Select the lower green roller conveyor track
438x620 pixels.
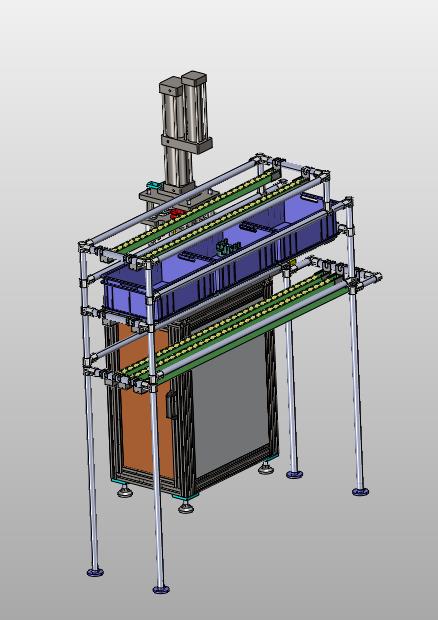pyautogui.click(x=237, y=328)
